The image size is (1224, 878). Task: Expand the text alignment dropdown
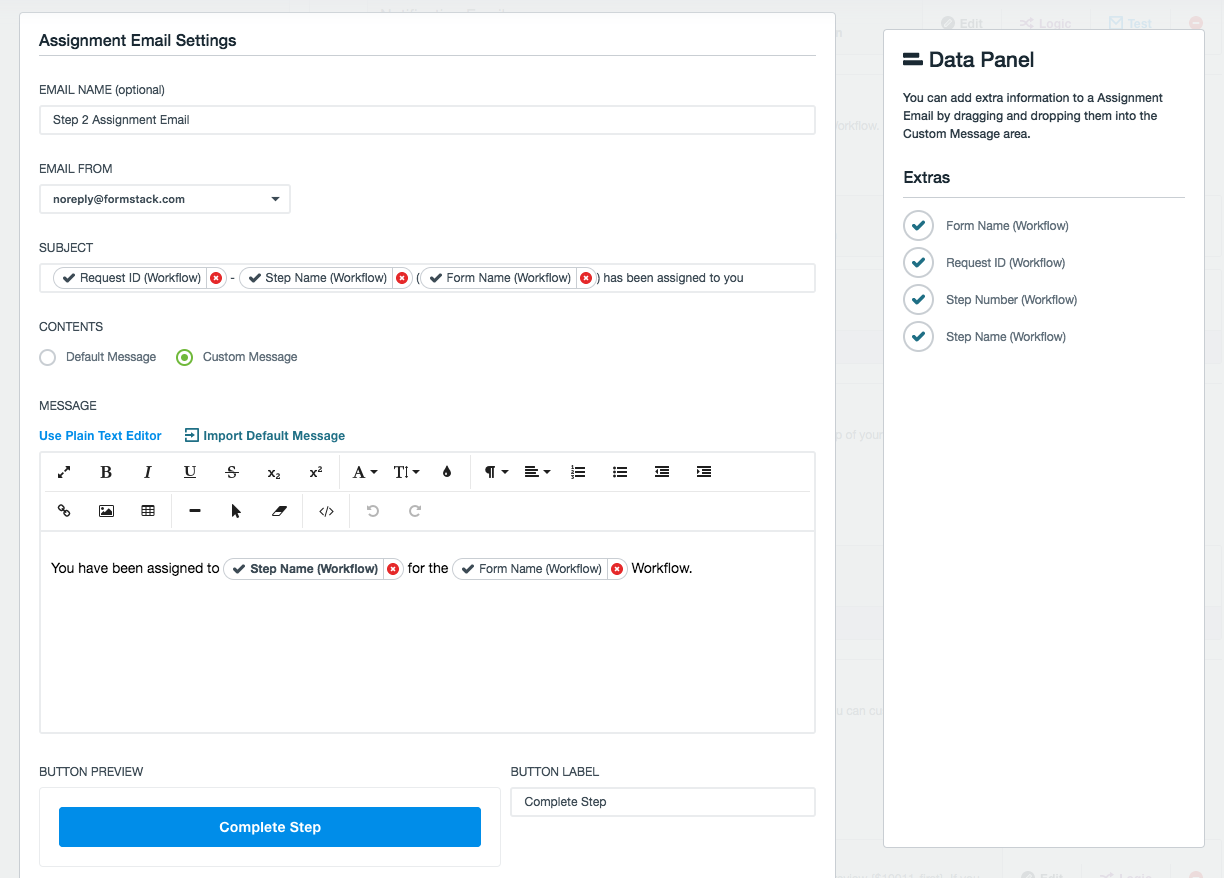coord(537,472)
